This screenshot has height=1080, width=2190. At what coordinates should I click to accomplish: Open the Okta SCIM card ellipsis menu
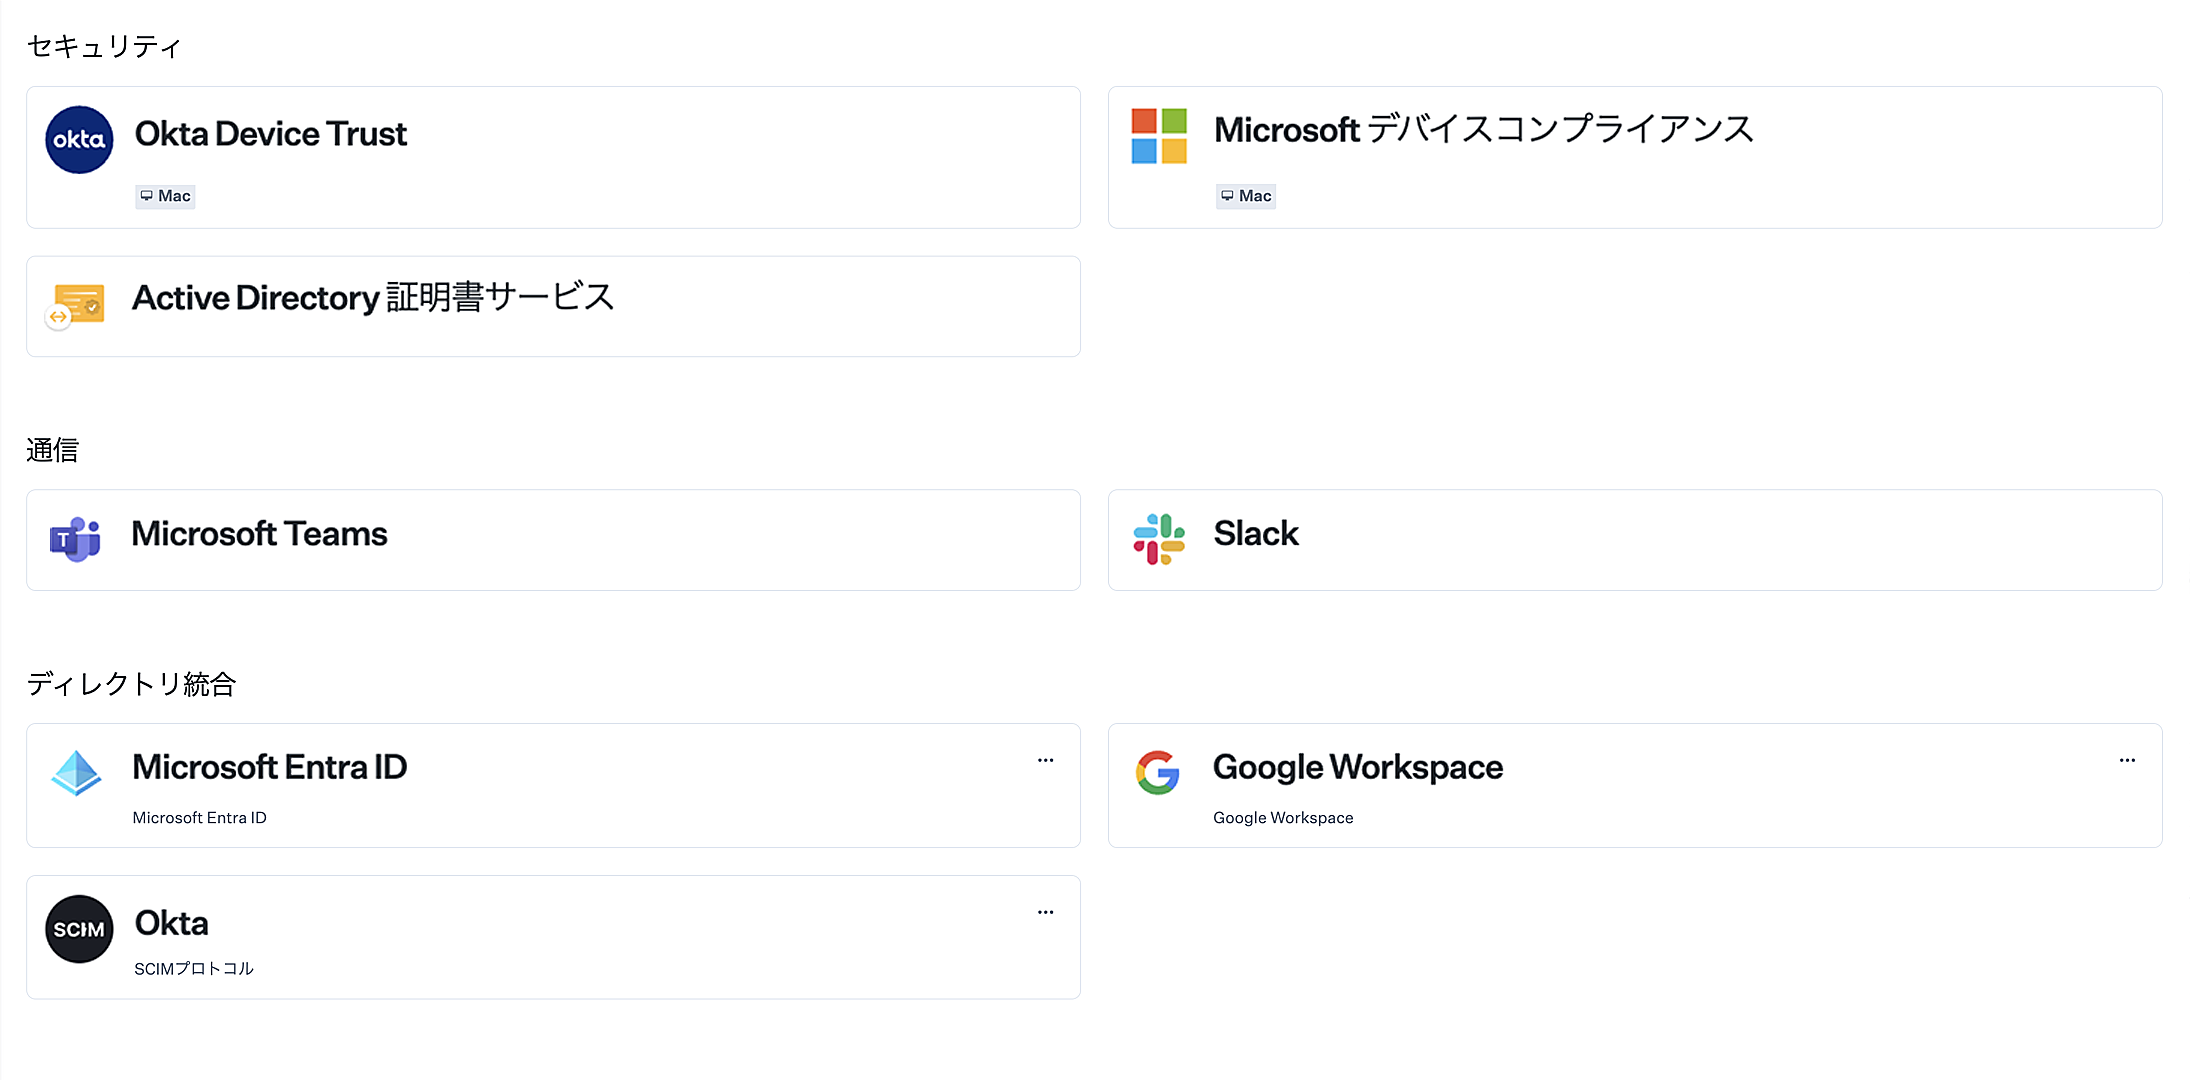coord(1045,913)
